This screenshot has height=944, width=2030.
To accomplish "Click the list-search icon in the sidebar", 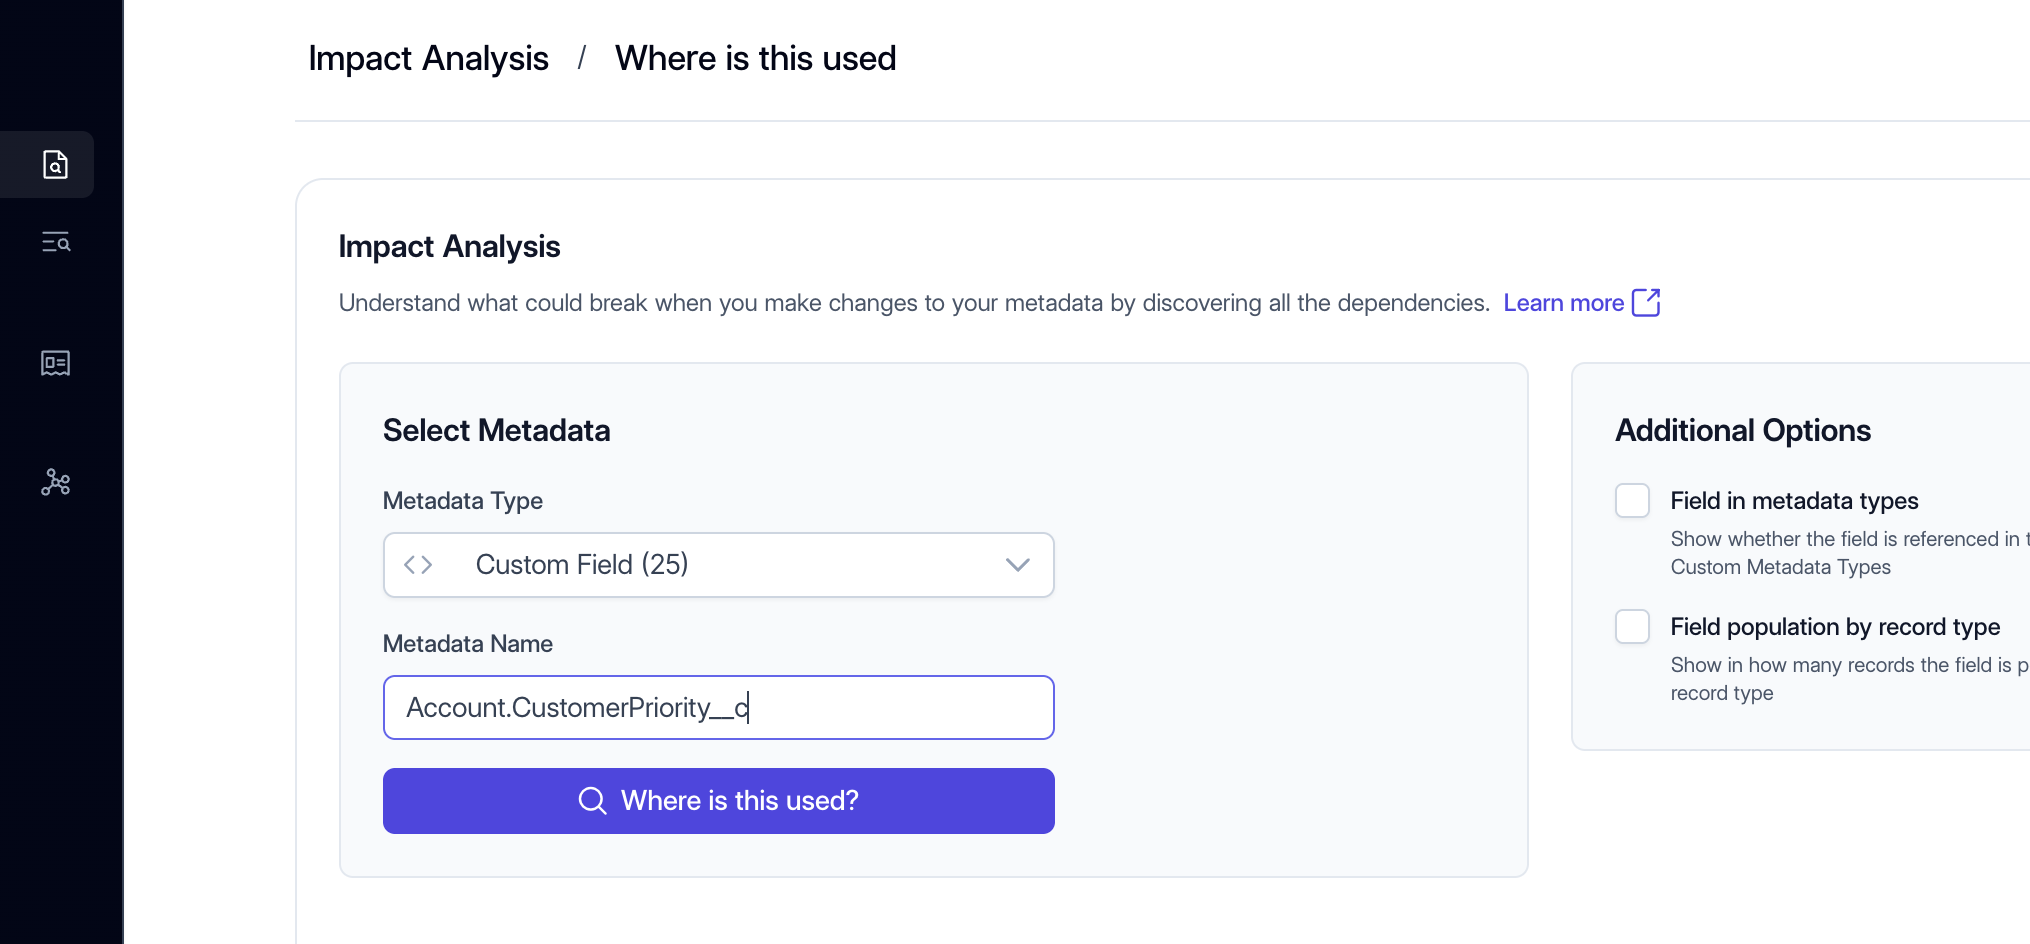I will tap(55, 242).
